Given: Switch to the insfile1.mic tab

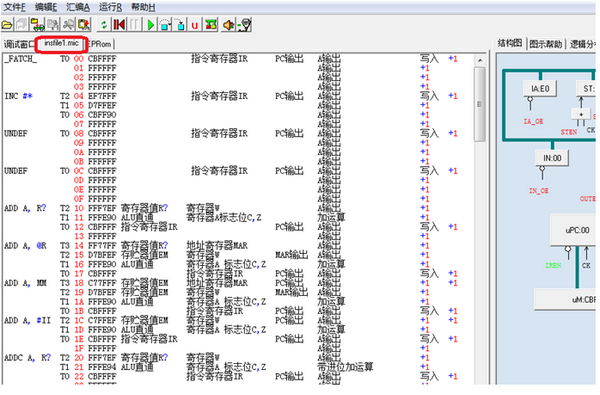Looking at the screenshot, I should click(x=61, y=43).
